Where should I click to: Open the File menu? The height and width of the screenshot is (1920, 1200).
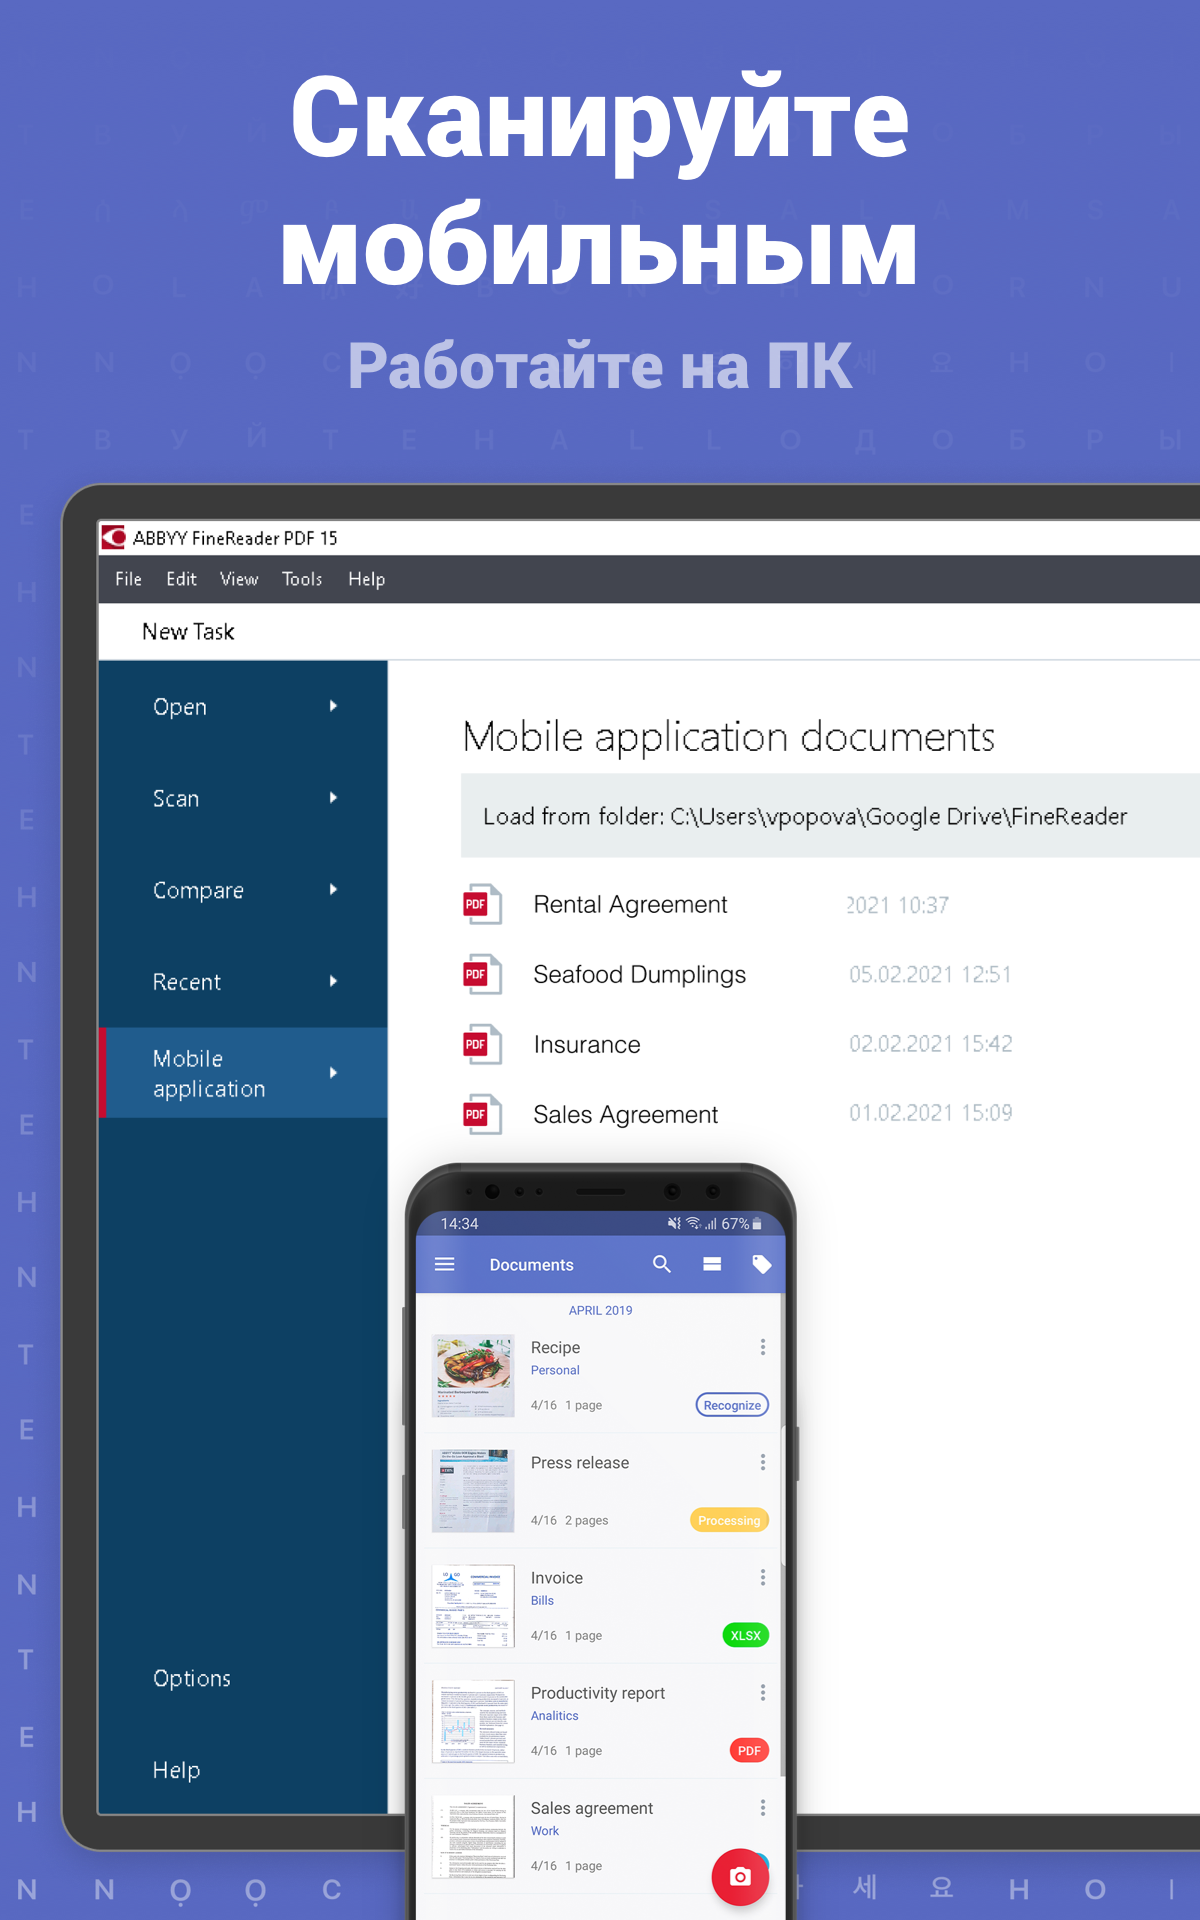coord(128,579)
